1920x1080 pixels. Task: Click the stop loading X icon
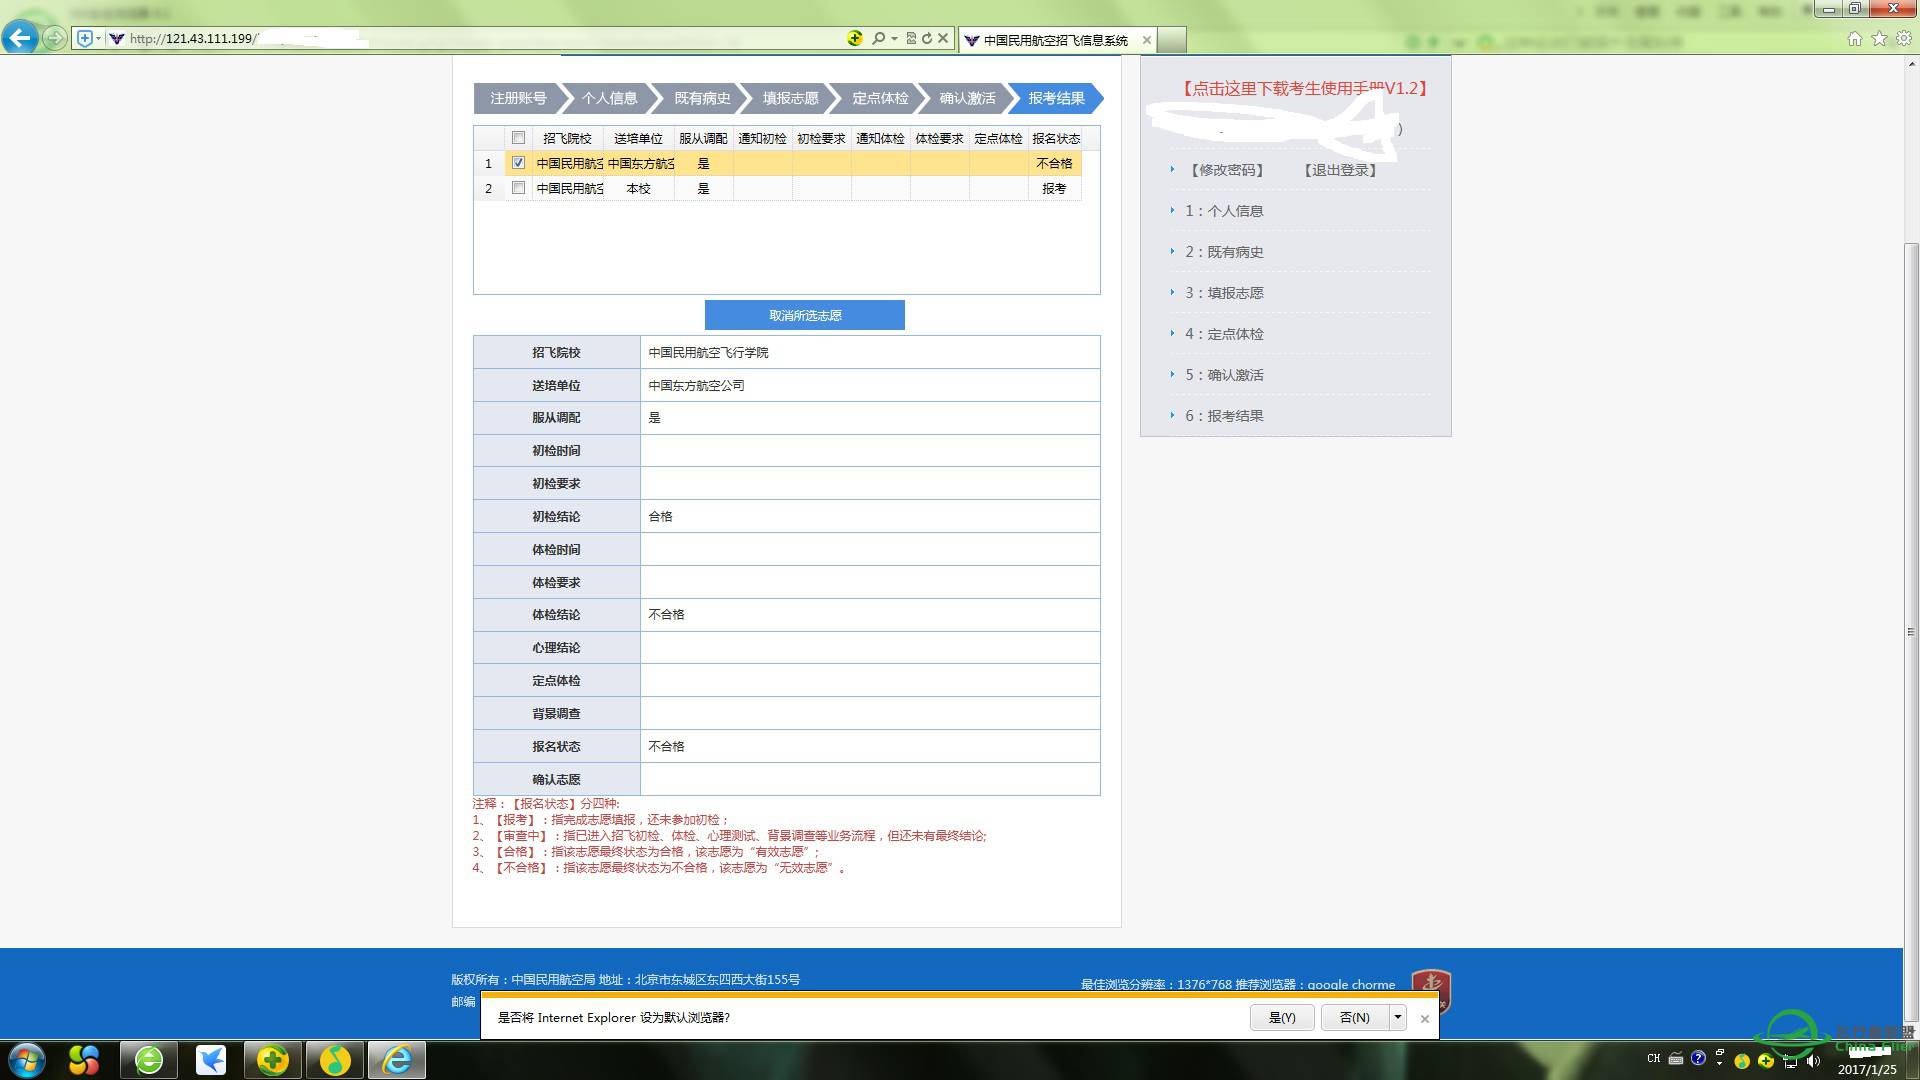click(943, 38)
